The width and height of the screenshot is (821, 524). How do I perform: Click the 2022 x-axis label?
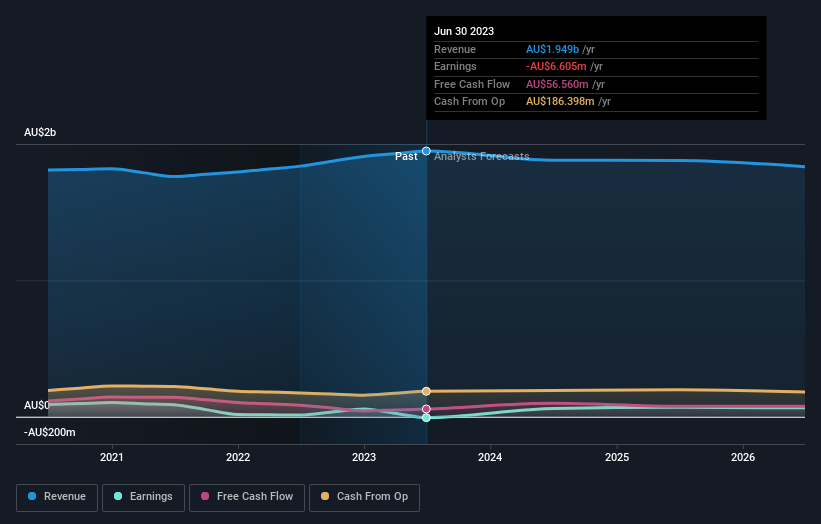[x=238, y=458]
